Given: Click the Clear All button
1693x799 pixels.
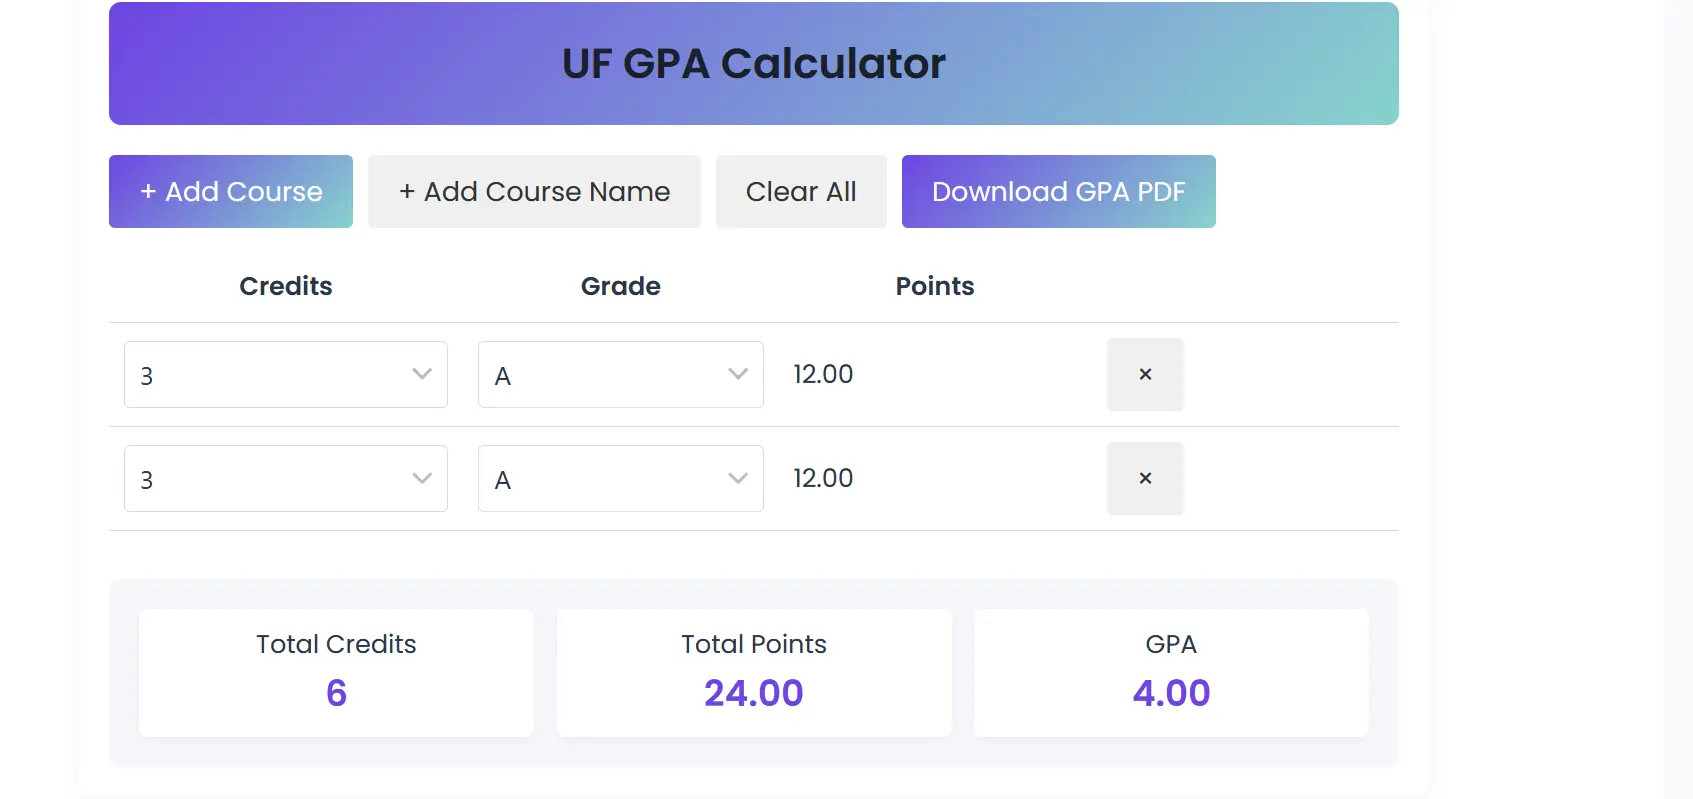Looking at the screenshot, I should click(x=801, y=191).
